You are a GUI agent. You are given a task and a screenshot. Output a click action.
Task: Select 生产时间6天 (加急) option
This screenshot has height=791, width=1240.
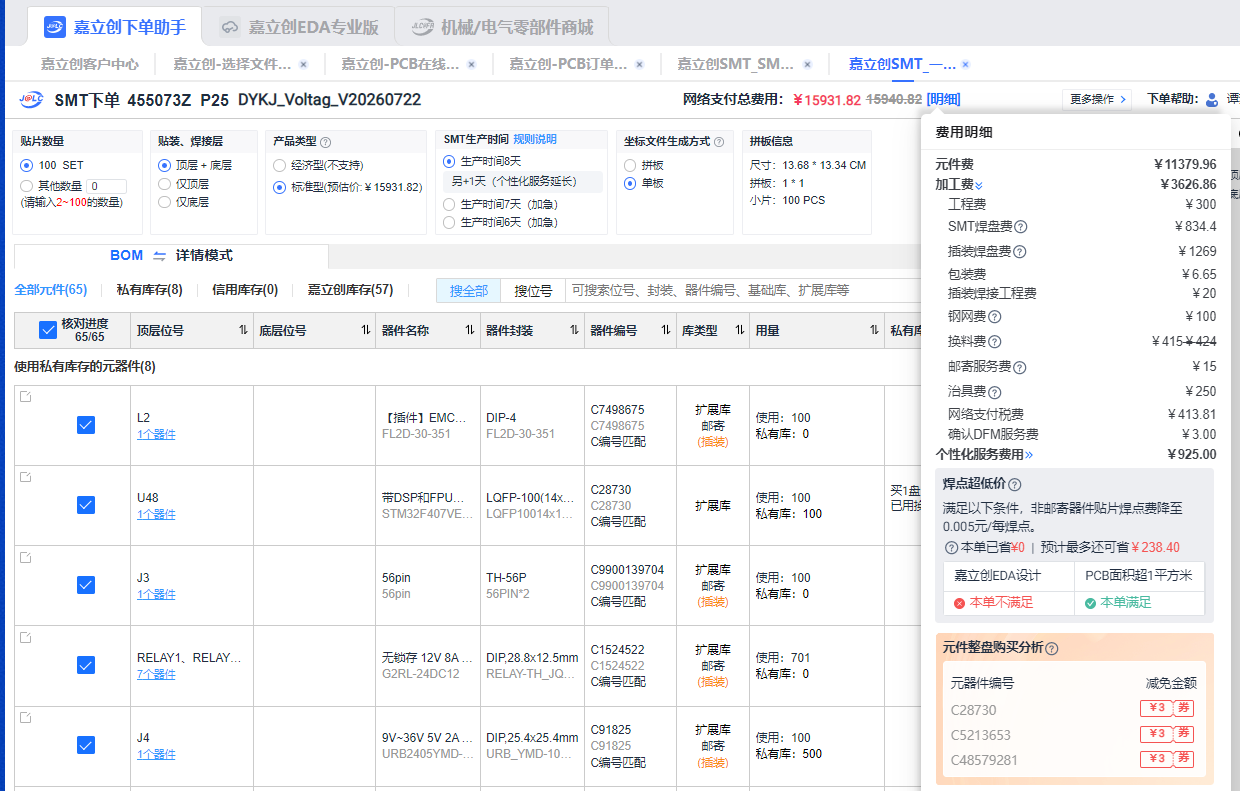pyautogui.click(x=450, y=222)
